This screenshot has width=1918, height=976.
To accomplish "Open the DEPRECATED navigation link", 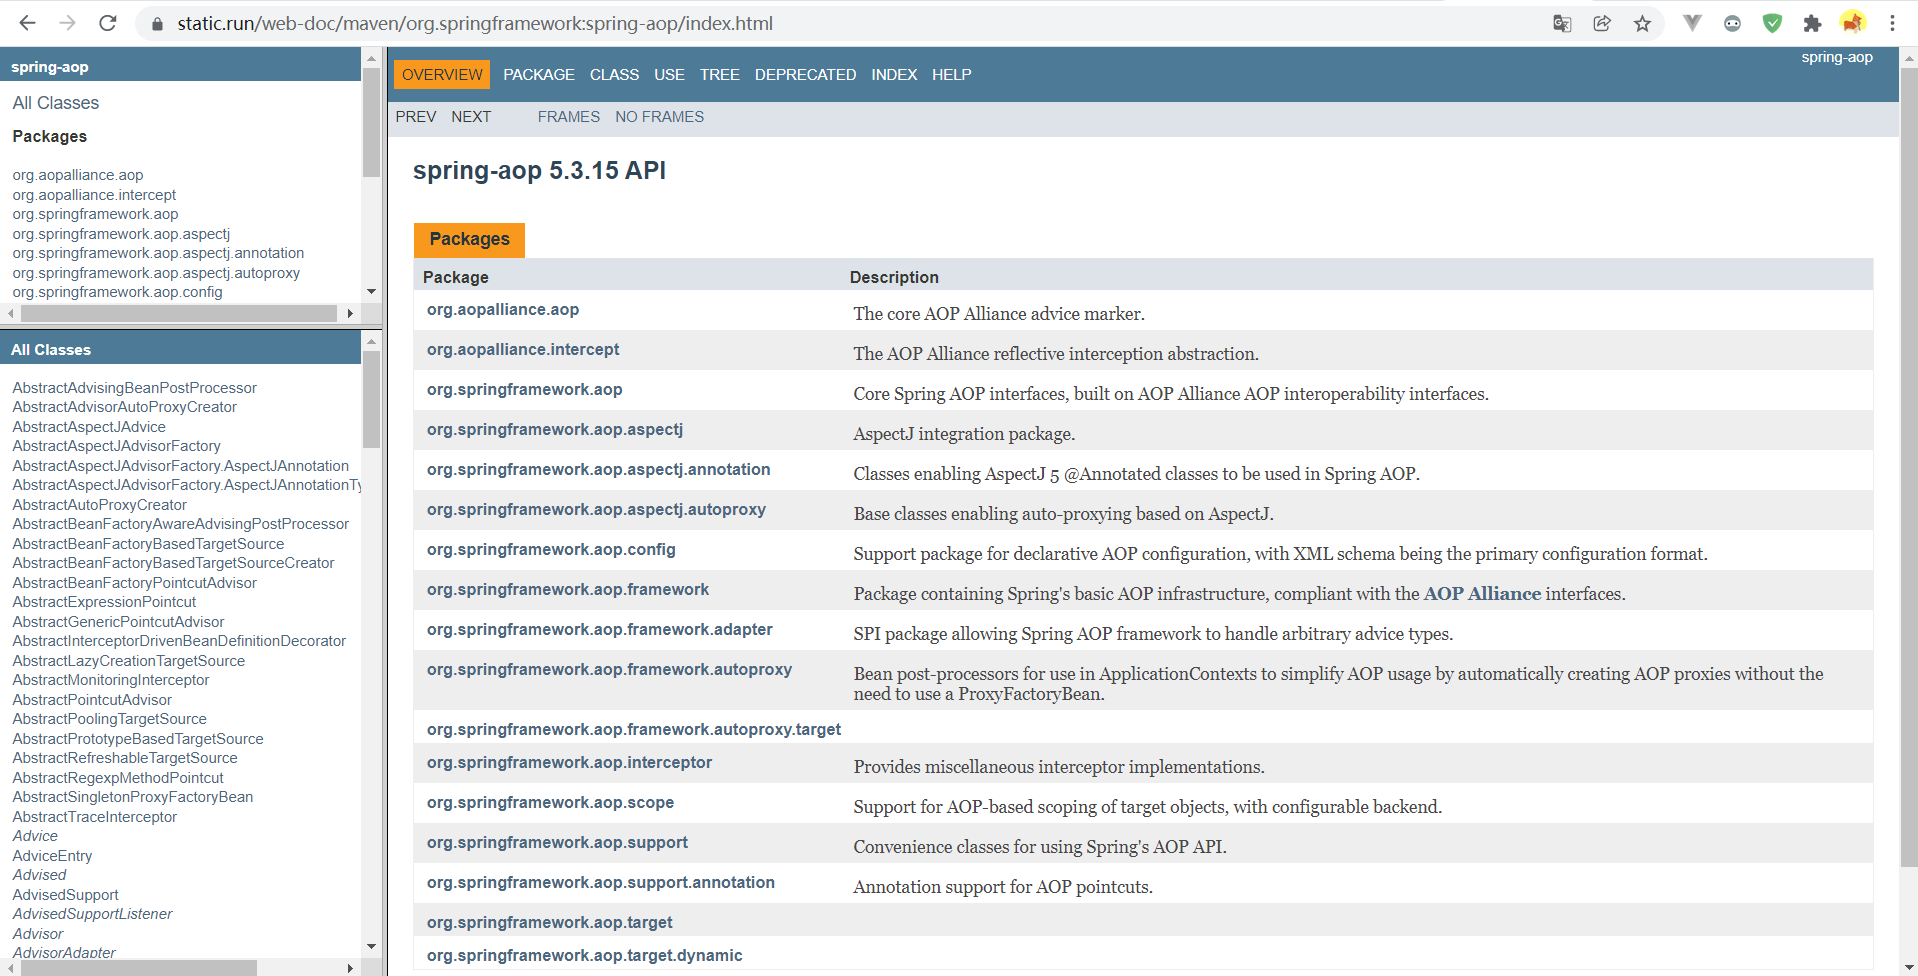I will (805, 74).
